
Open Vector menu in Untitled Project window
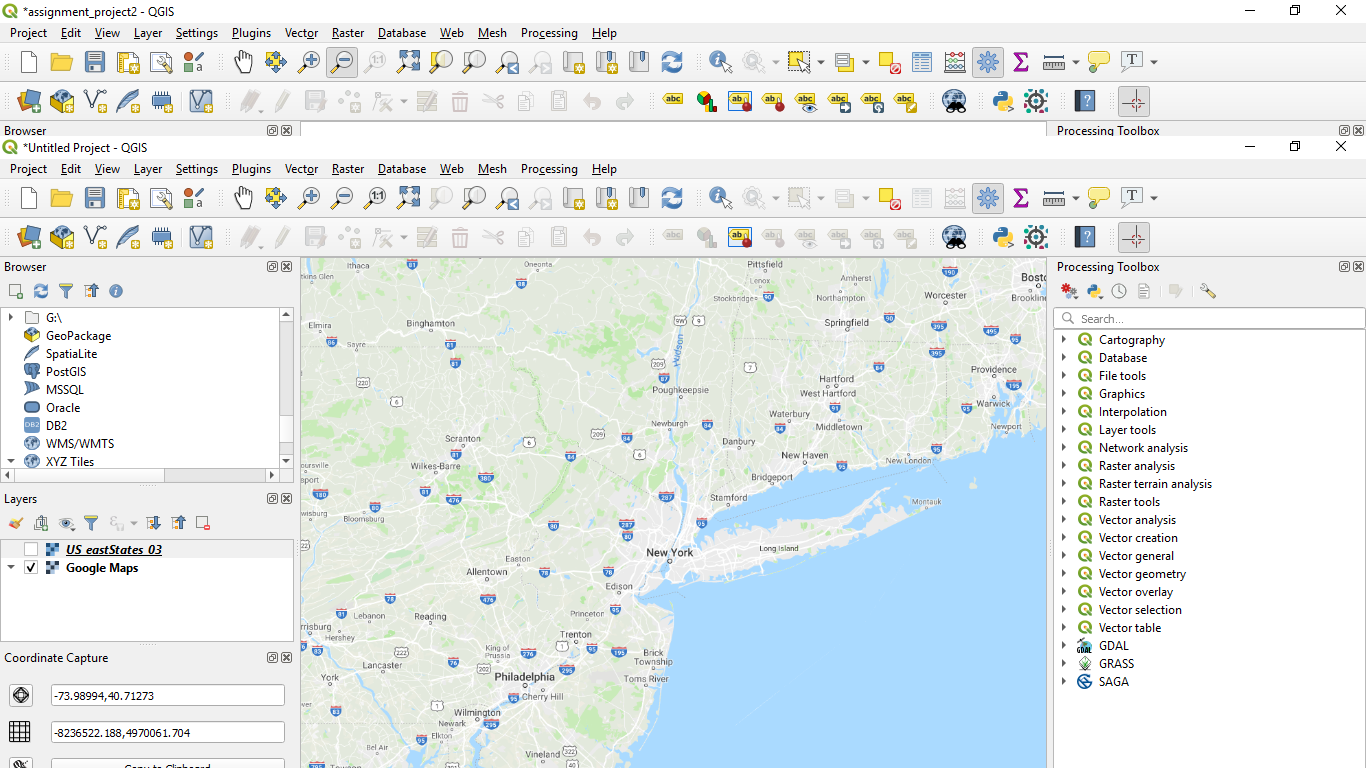(301, 169)
